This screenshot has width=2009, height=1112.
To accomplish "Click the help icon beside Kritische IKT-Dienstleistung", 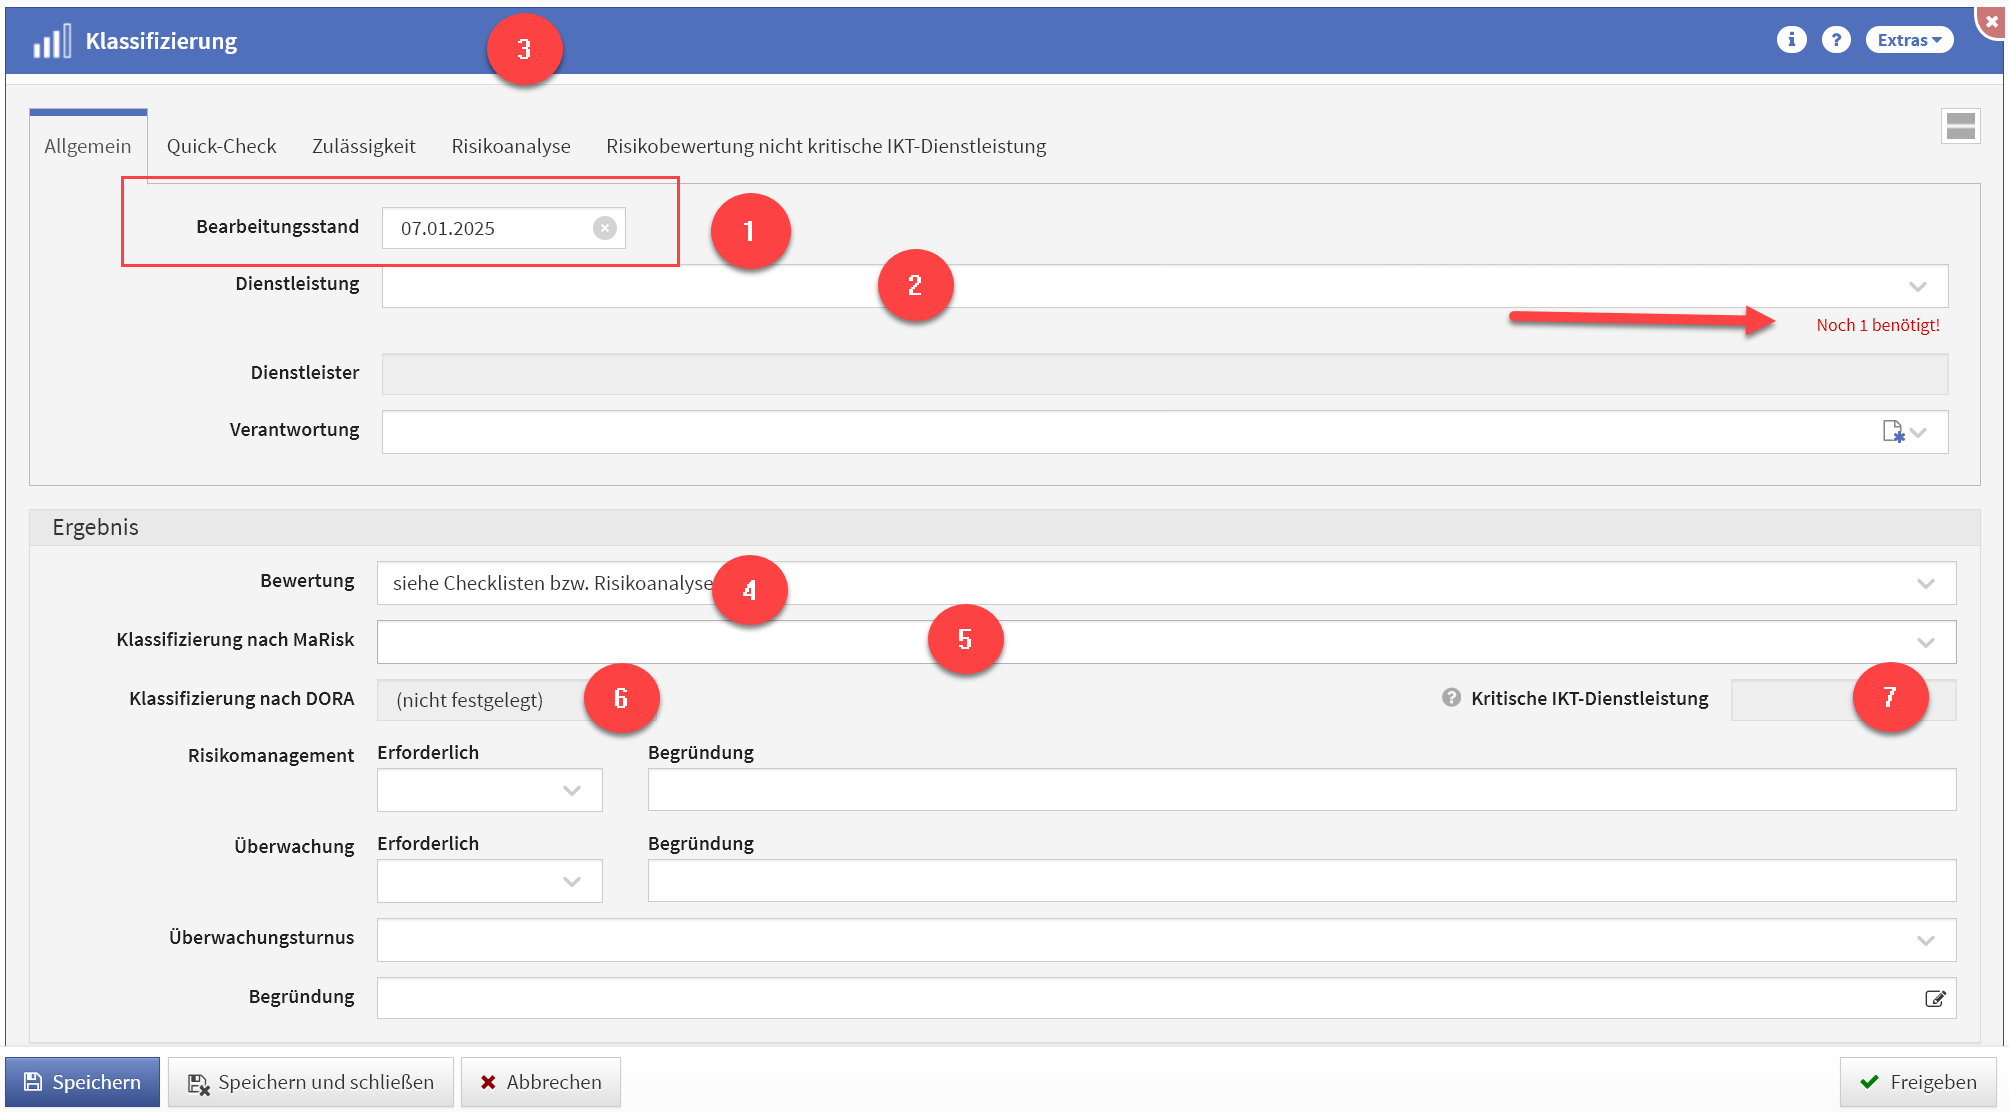I will (x=1451, y=698).
